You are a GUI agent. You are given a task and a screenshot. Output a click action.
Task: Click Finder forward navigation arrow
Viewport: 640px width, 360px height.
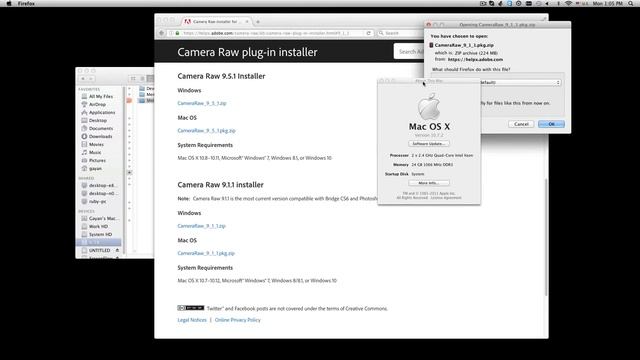91,78
